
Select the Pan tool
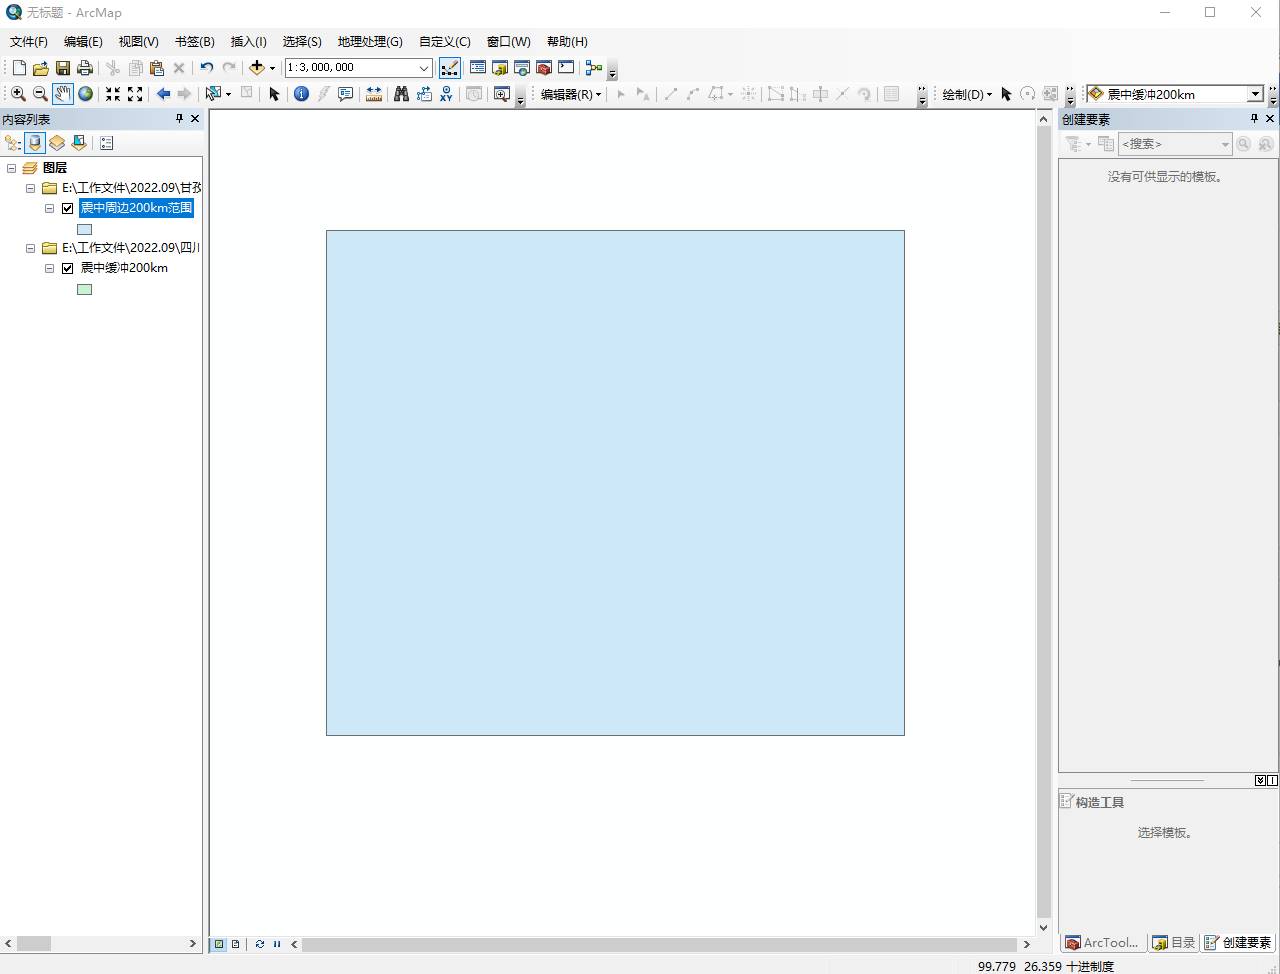pyautogui.click(x=62, y=93)
